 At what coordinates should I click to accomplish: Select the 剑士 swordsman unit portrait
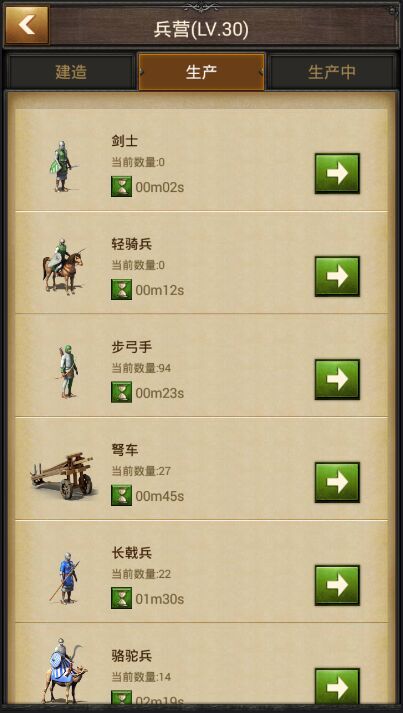point(63,166)
